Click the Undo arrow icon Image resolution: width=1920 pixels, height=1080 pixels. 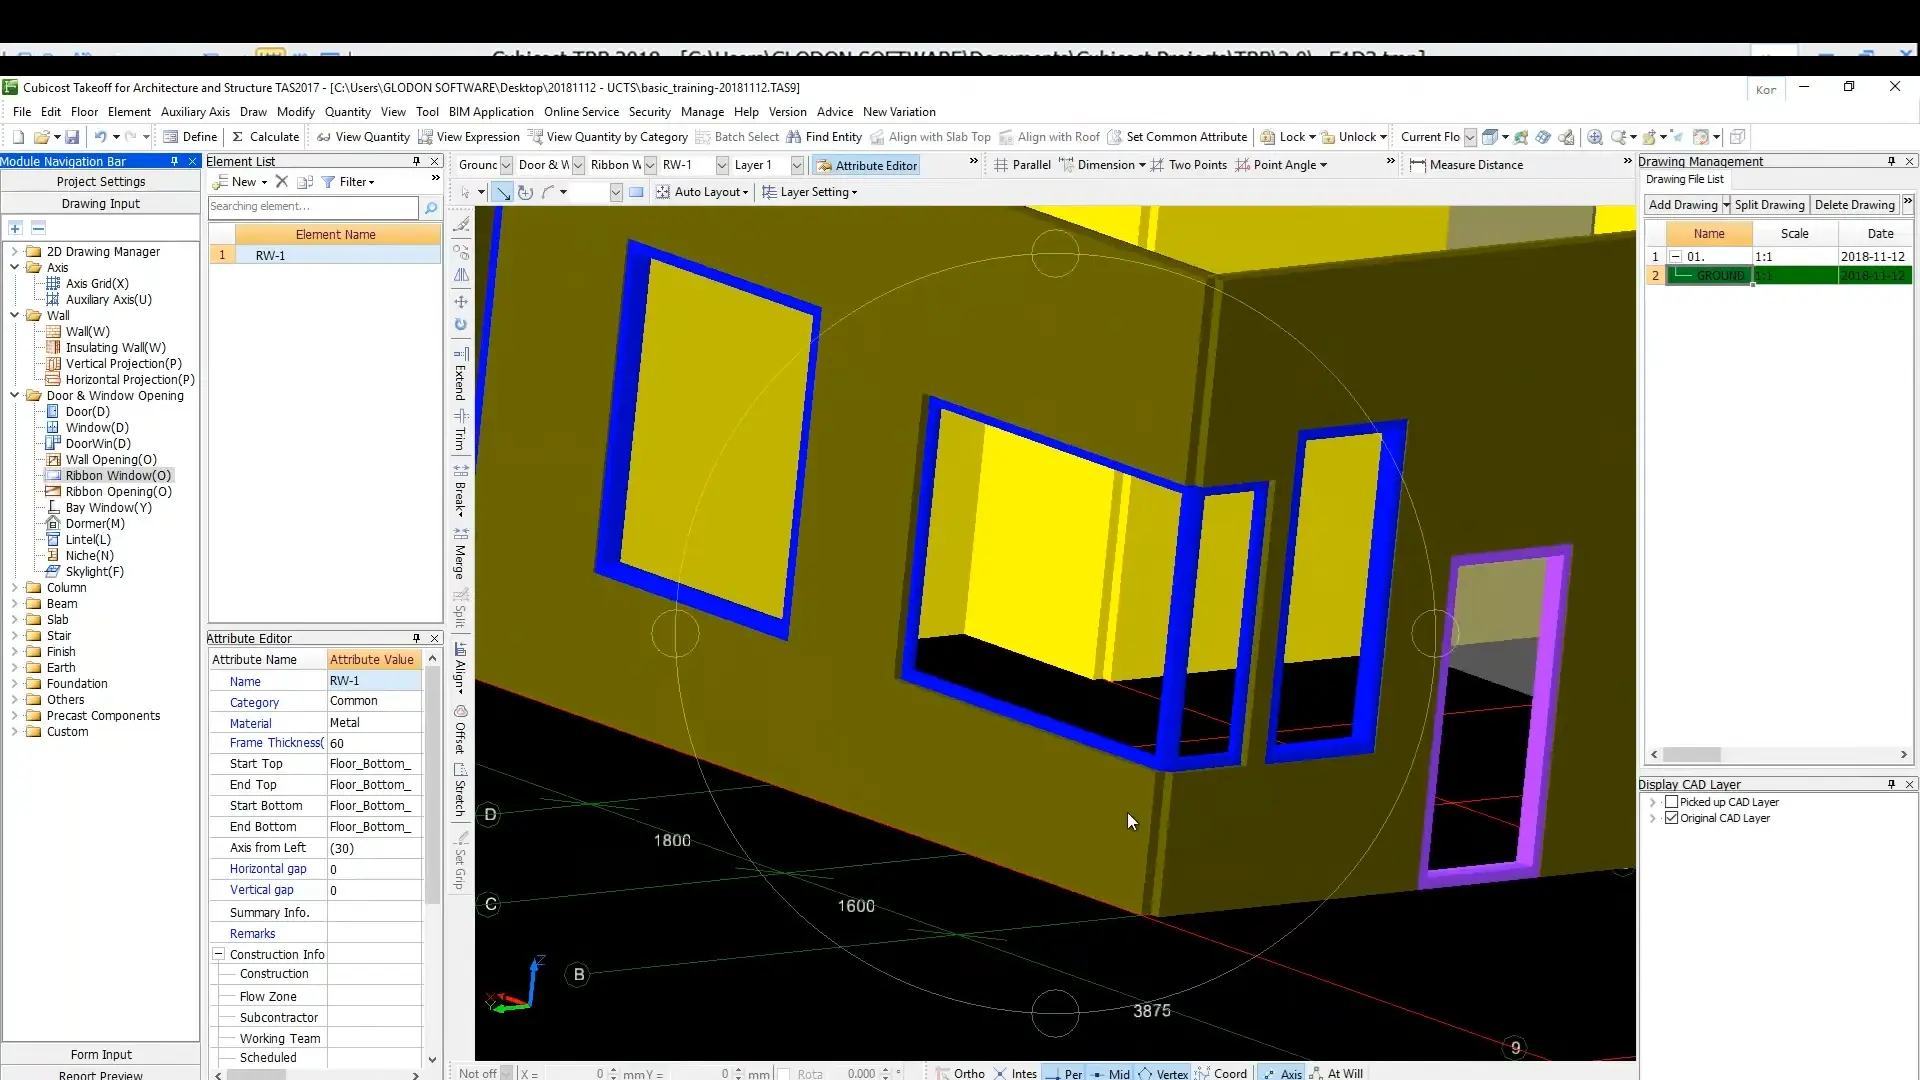(x=100, y=137)
